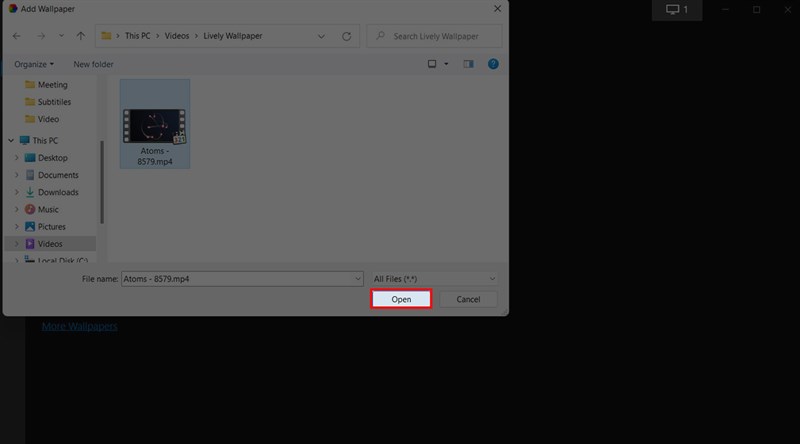Click the display monitor button

(677, 10)
